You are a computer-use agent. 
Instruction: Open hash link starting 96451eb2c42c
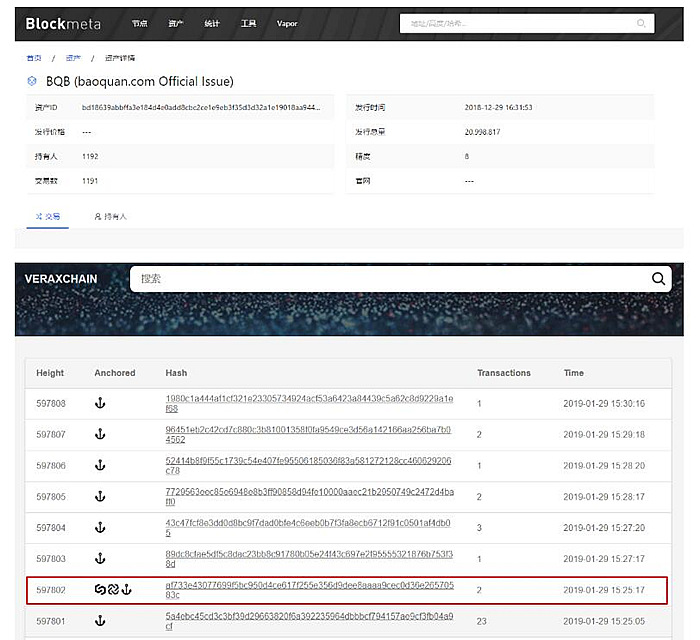tap(308, 434)
